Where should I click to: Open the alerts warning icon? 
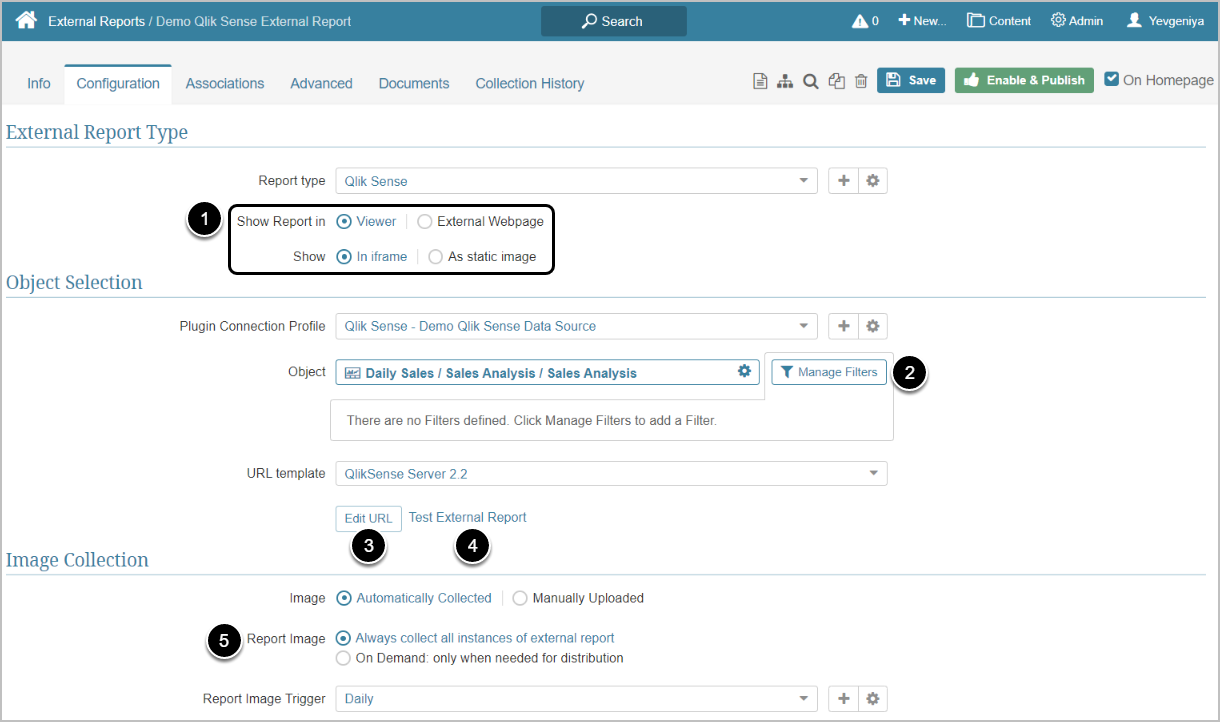click(x=859, y=21)
